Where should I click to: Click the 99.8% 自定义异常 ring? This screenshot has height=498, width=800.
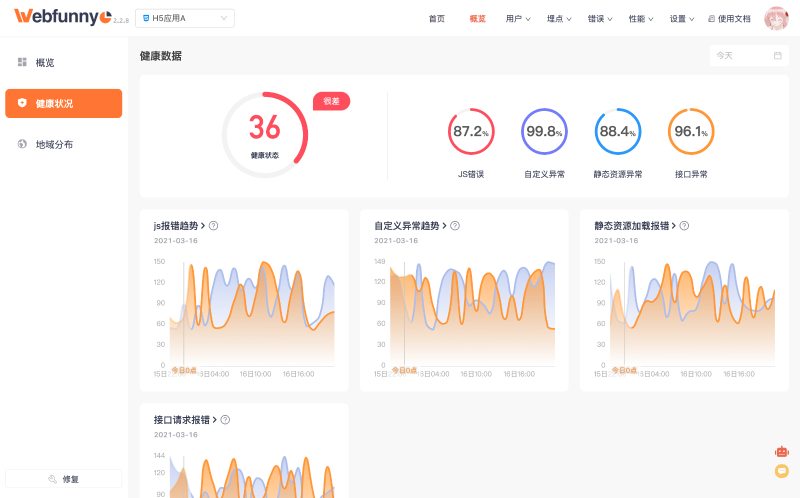pyautogui.click(x=544, y=131)
